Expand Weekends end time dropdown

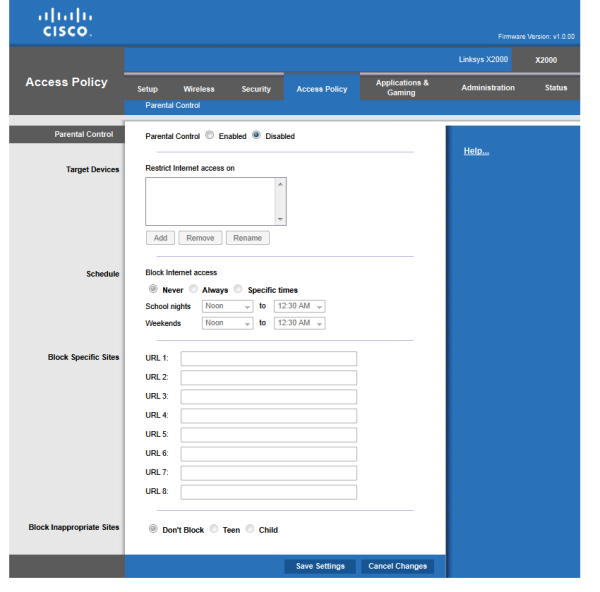pyautogui.click(x=300, y=323)
